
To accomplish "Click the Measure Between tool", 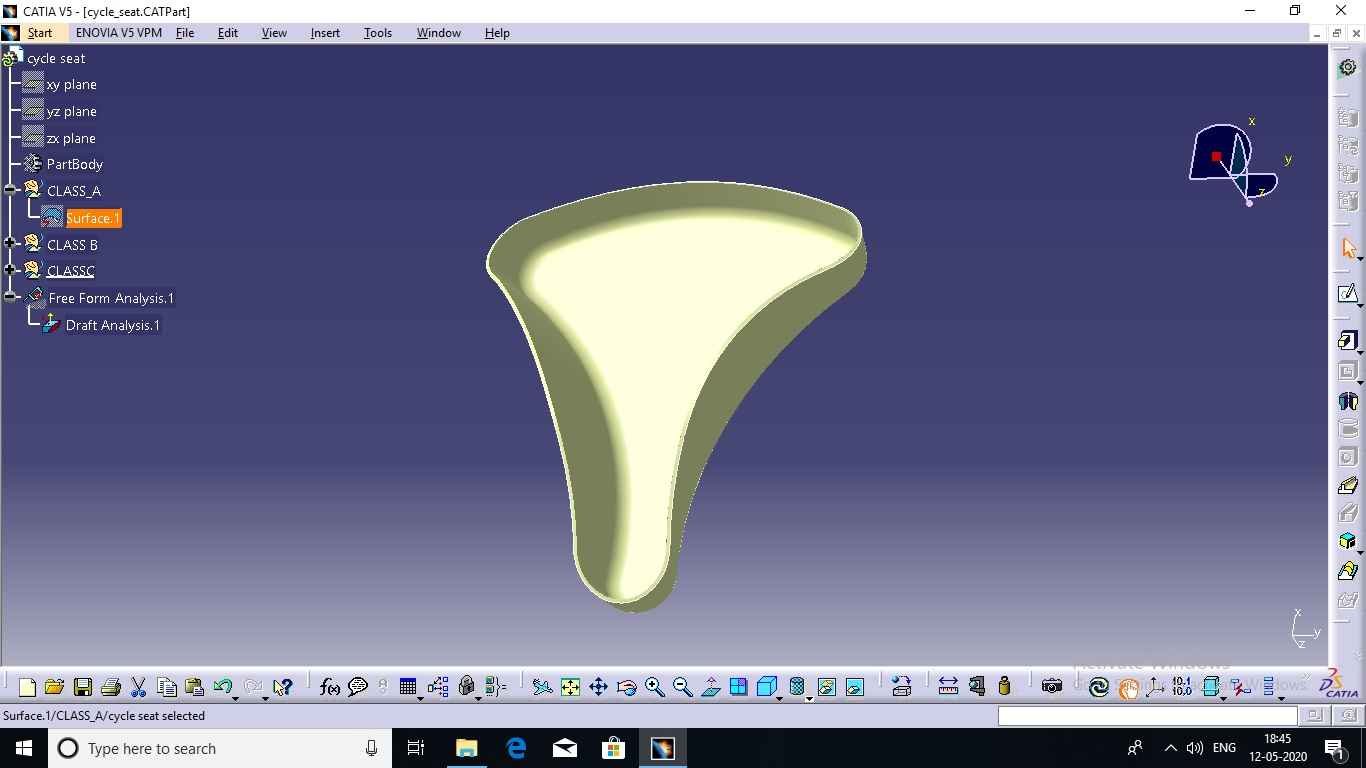I will [948, 686].
